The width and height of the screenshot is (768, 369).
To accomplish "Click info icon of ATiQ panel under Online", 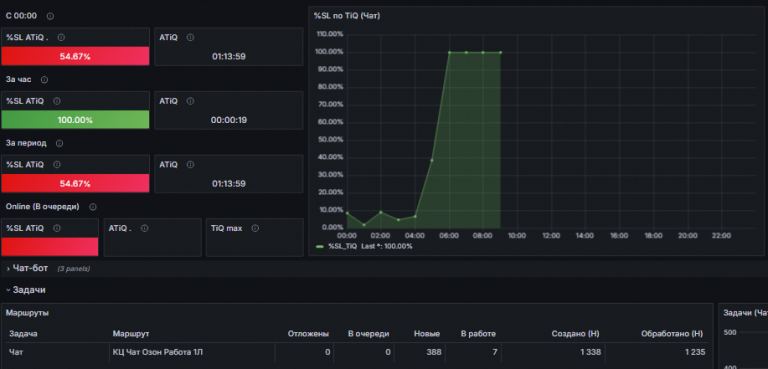I will coord(144,228).
